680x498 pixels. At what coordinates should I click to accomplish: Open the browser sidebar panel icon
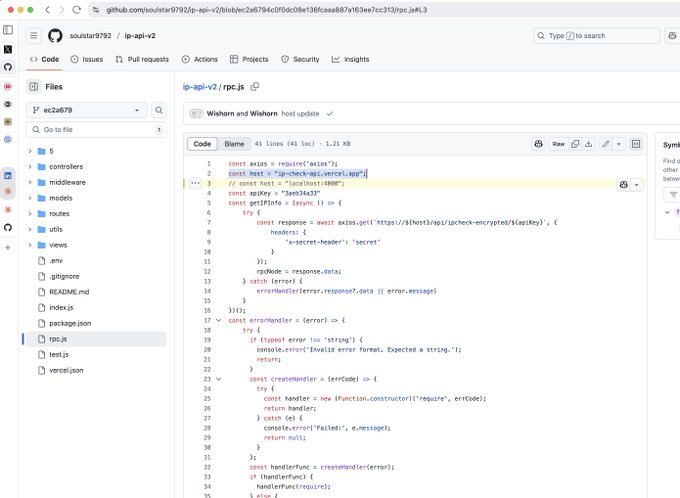pyautogui.click(x=8, y=29)
